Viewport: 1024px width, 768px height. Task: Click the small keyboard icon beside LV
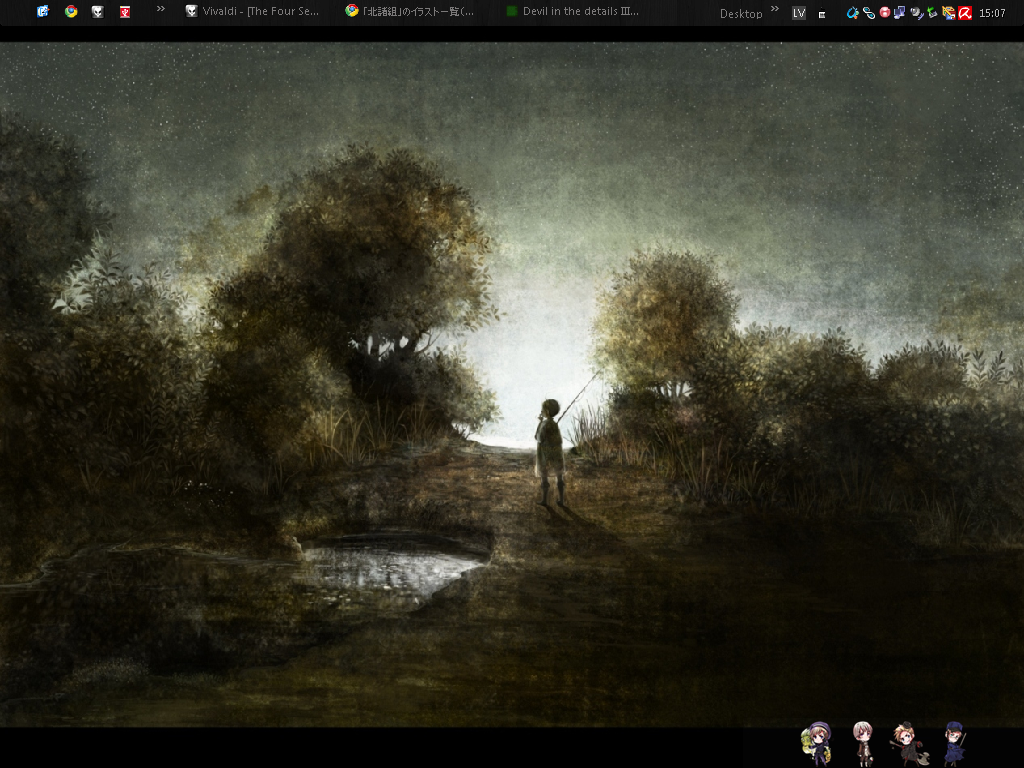pyautogui.click(x=822, y=14)
